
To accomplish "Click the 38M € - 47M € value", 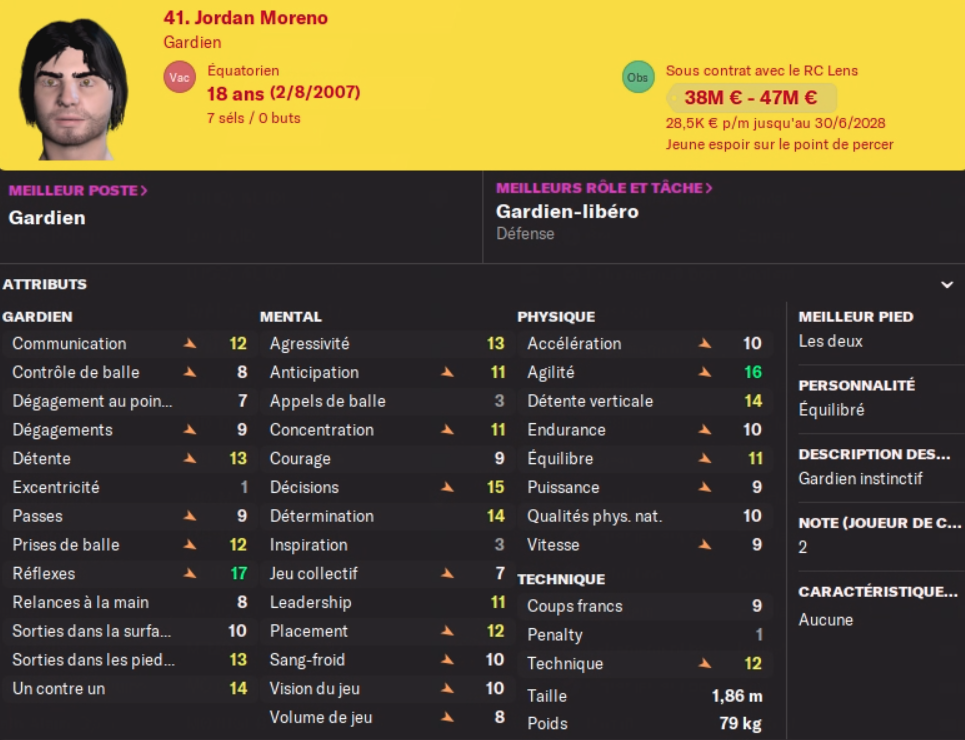I will pyautogui.click(x=751, y=98).
